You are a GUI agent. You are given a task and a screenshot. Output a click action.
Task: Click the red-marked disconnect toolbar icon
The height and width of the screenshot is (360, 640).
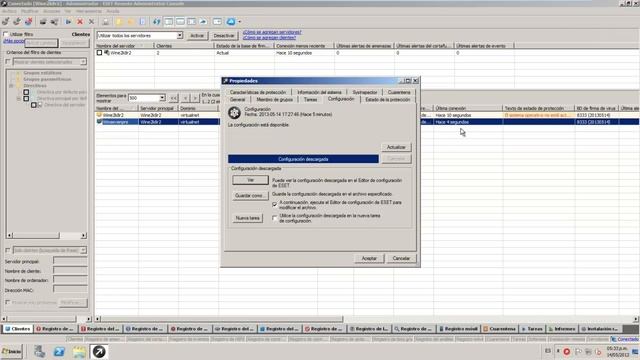(29, 22)
